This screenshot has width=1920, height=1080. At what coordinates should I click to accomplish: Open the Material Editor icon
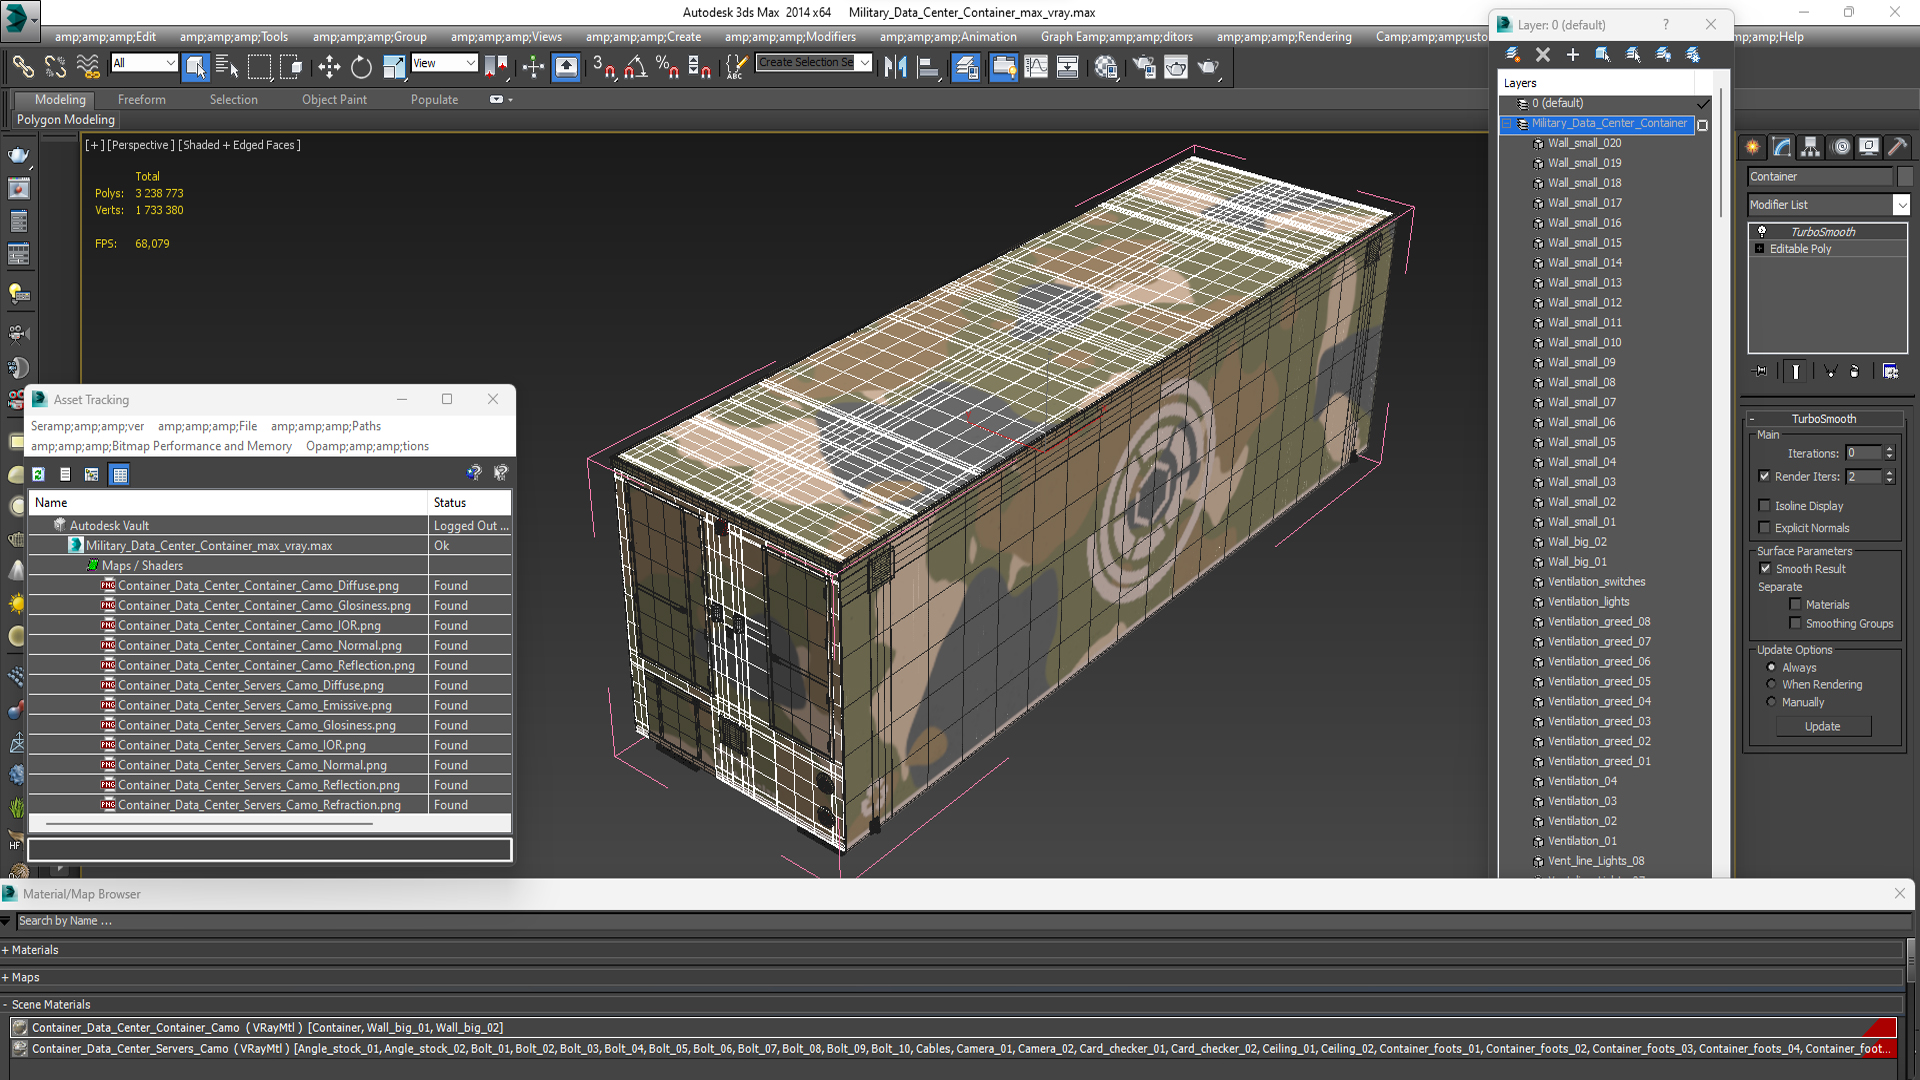tap(1106, 67)
